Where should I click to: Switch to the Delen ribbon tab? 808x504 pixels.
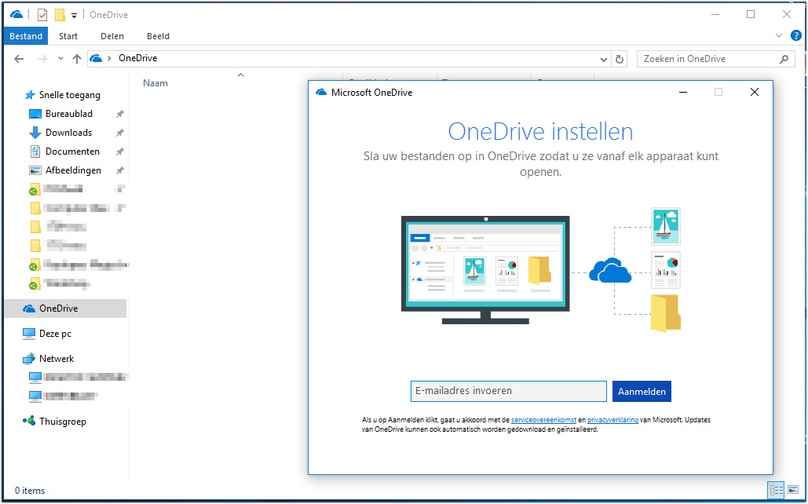pos(112,36)
